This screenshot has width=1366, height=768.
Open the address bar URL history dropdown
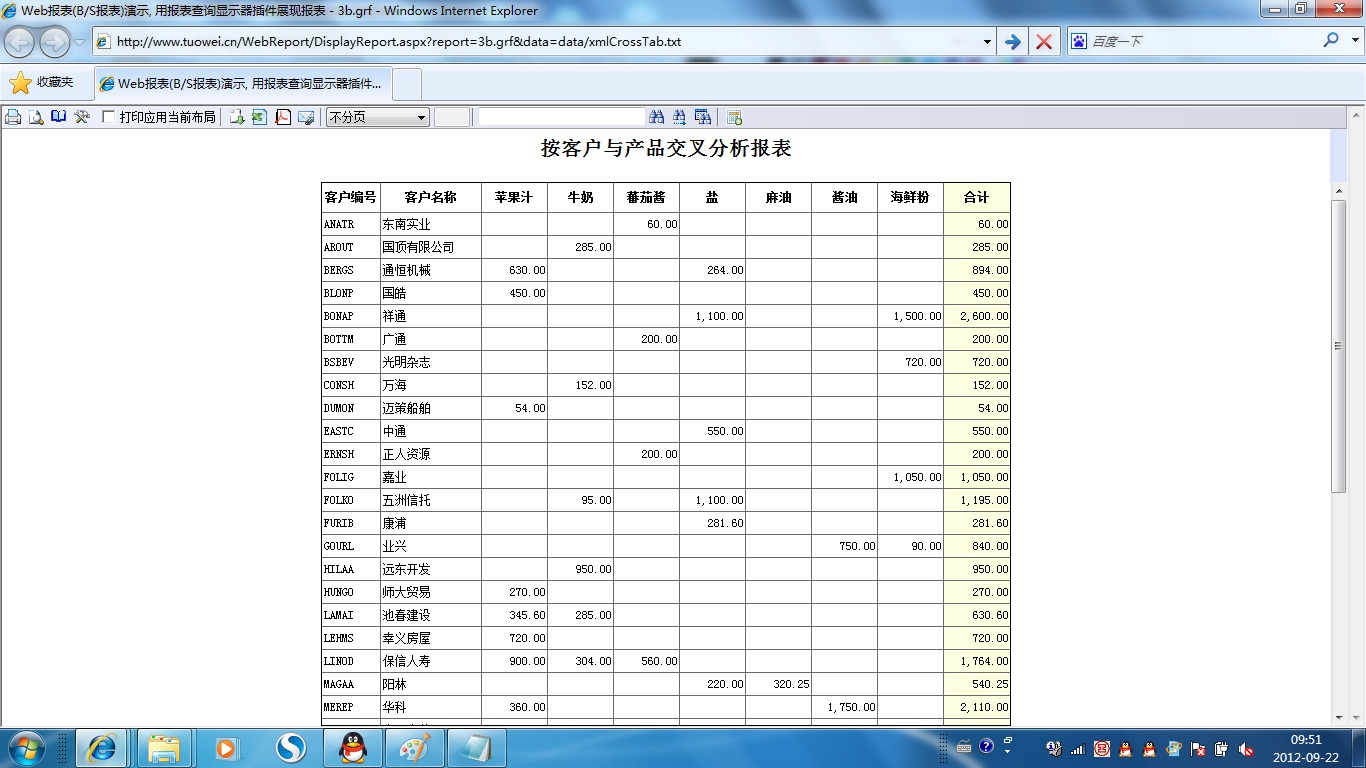[987, 42]
